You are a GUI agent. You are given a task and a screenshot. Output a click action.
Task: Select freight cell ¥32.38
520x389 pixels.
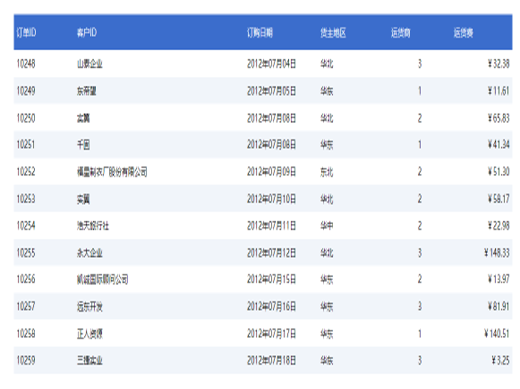click(x=499, y=64)
